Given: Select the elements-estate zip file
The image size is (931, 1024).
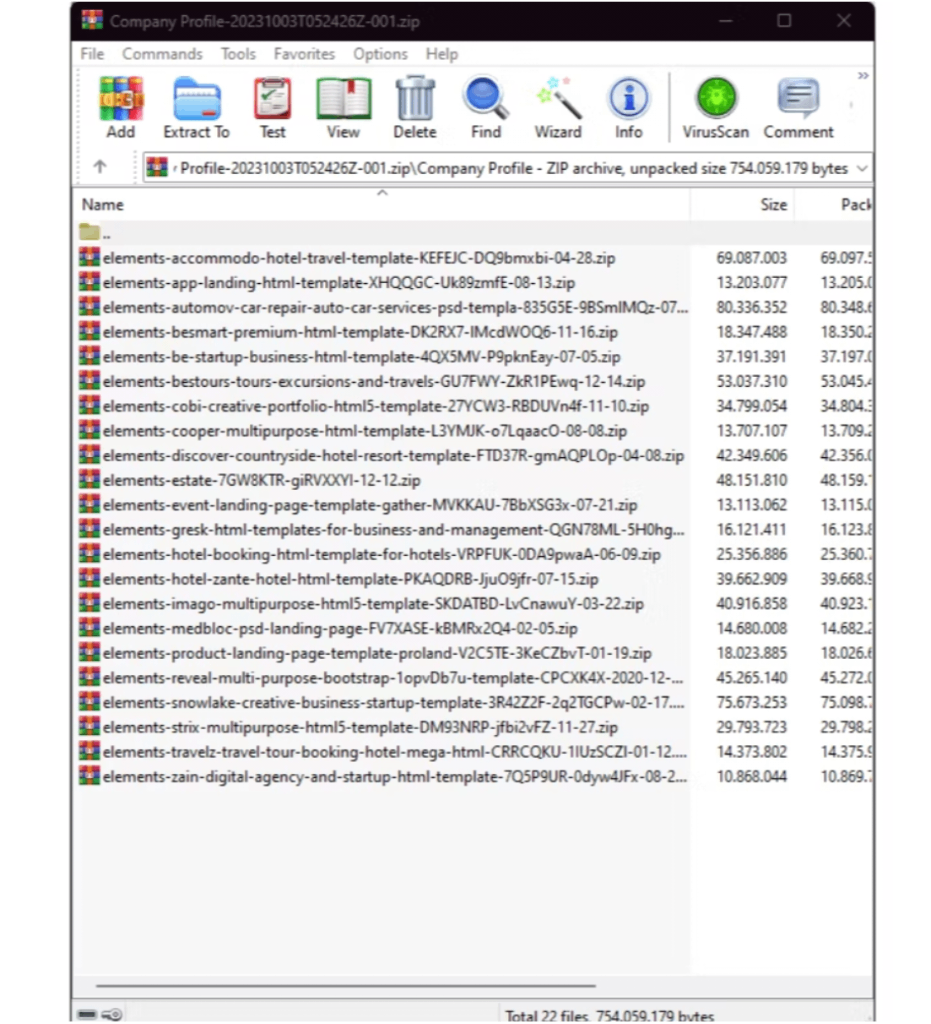Looking at the screenshot, I should click(262, 480).
